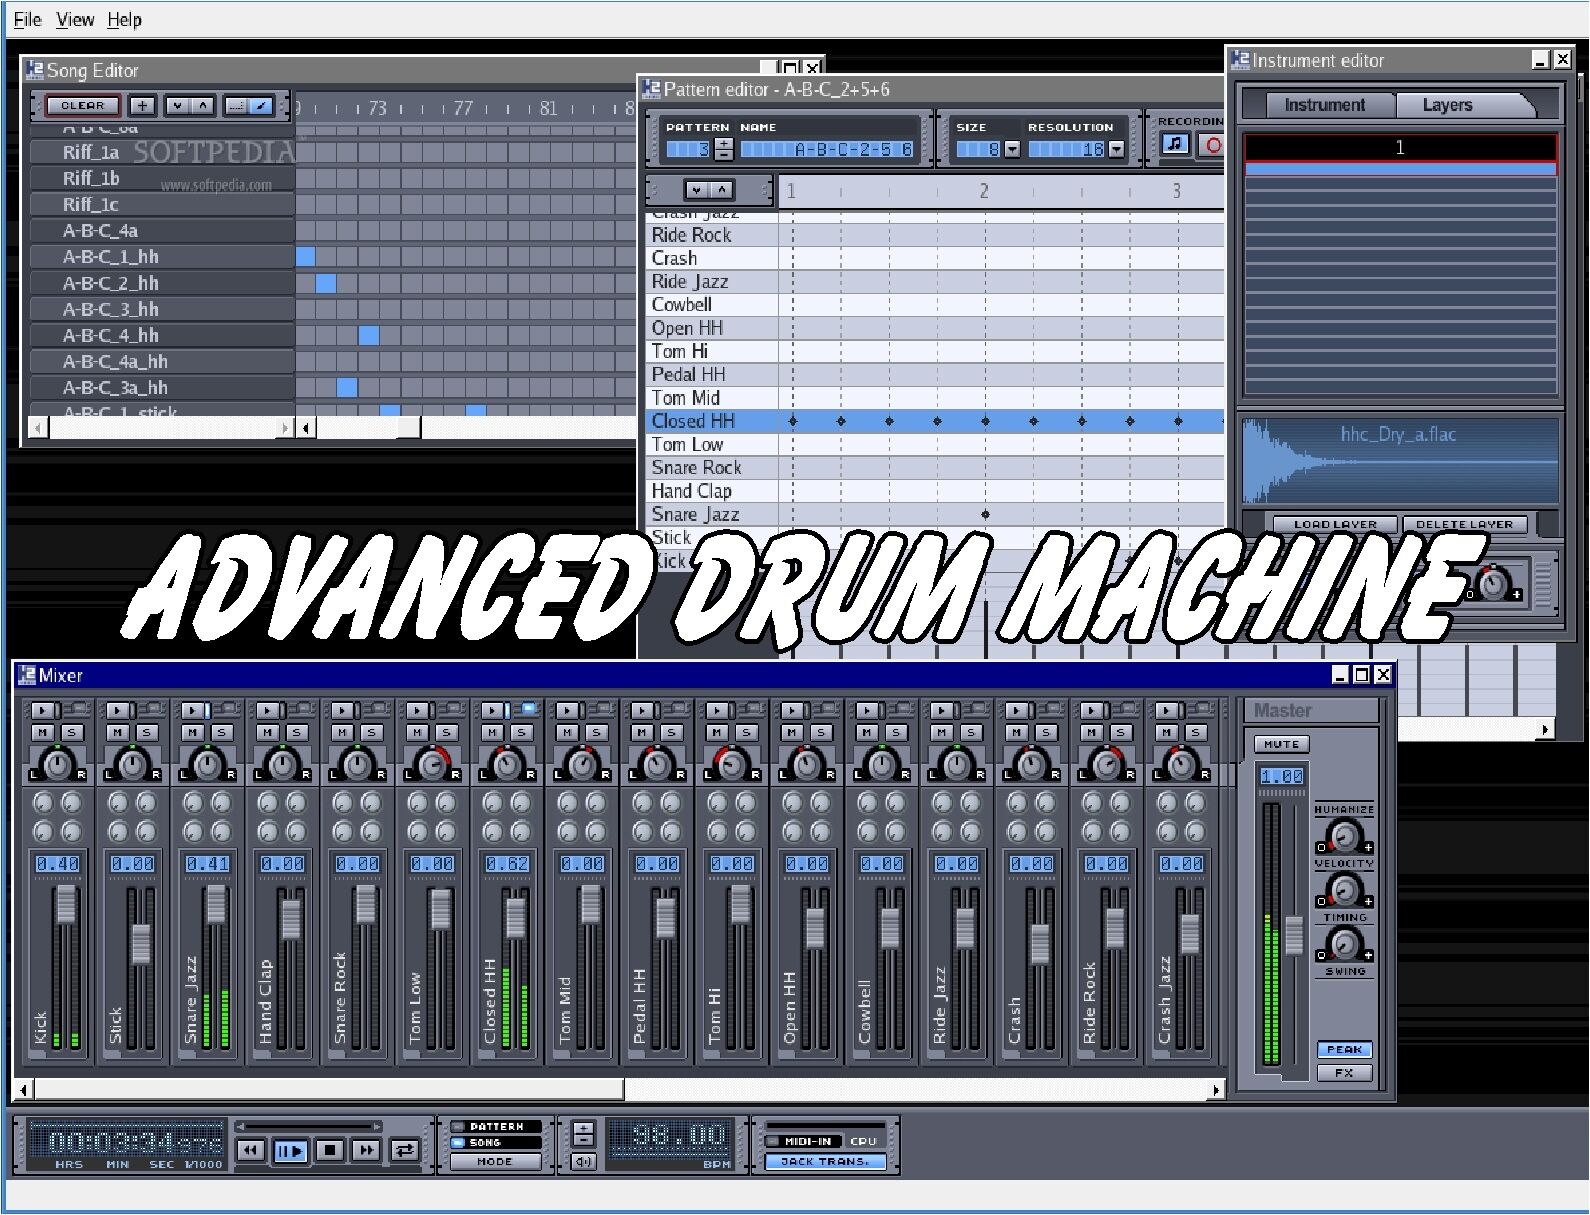
Task: Click the DELETE LAYER button
Action: click(1465, 524)
